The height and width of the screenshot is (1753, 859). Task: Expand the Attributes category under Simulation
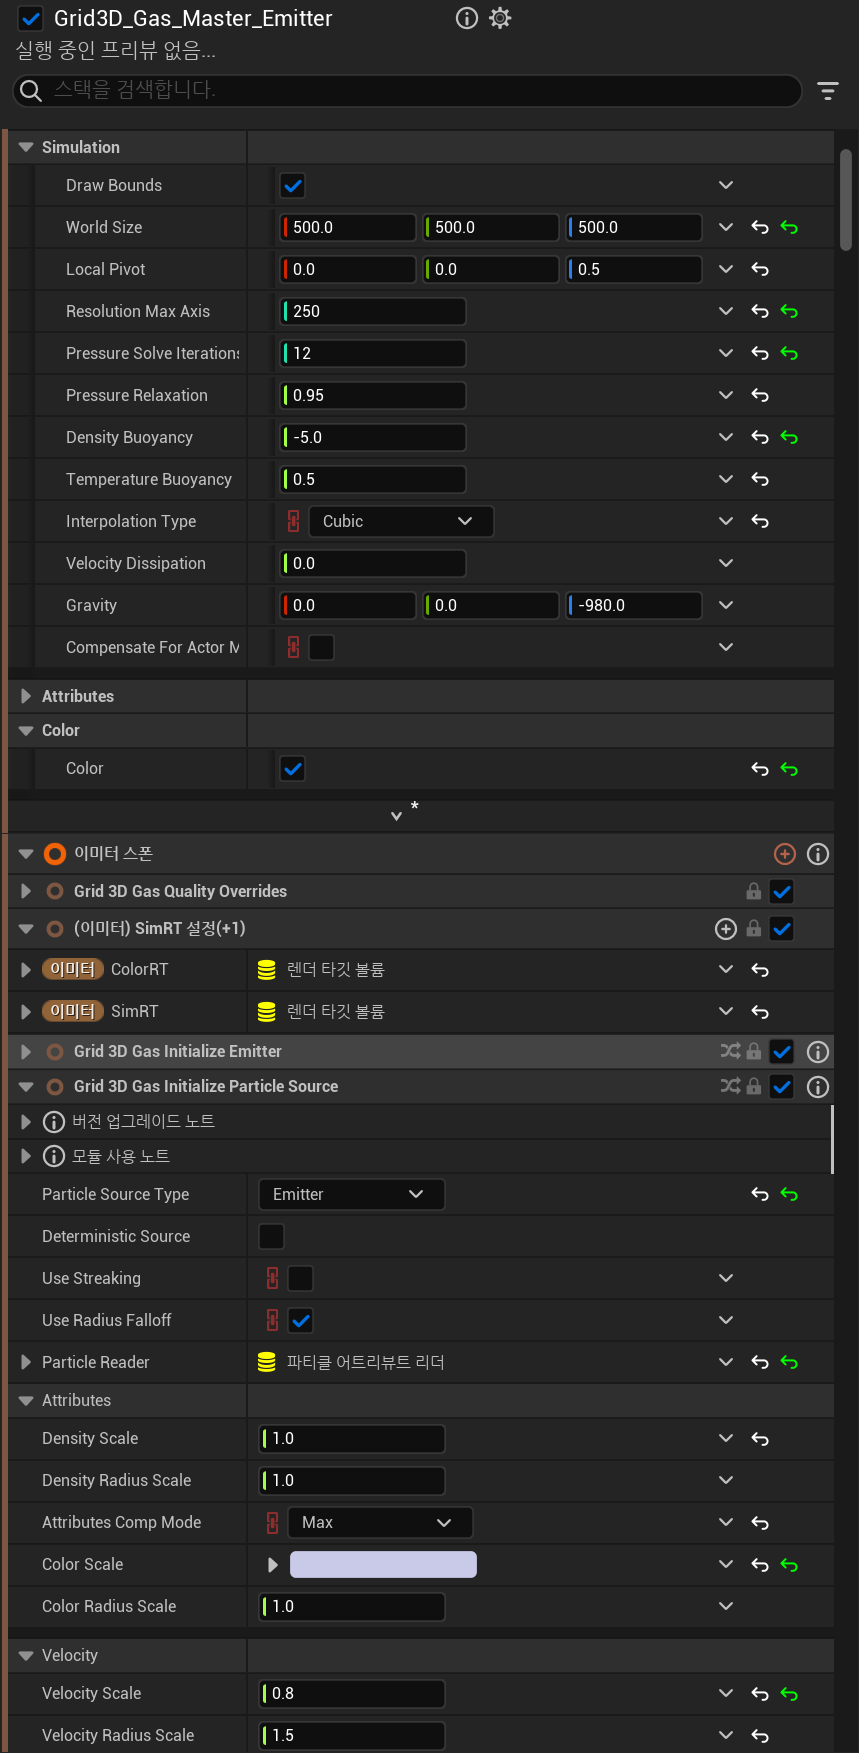point(26,696)
